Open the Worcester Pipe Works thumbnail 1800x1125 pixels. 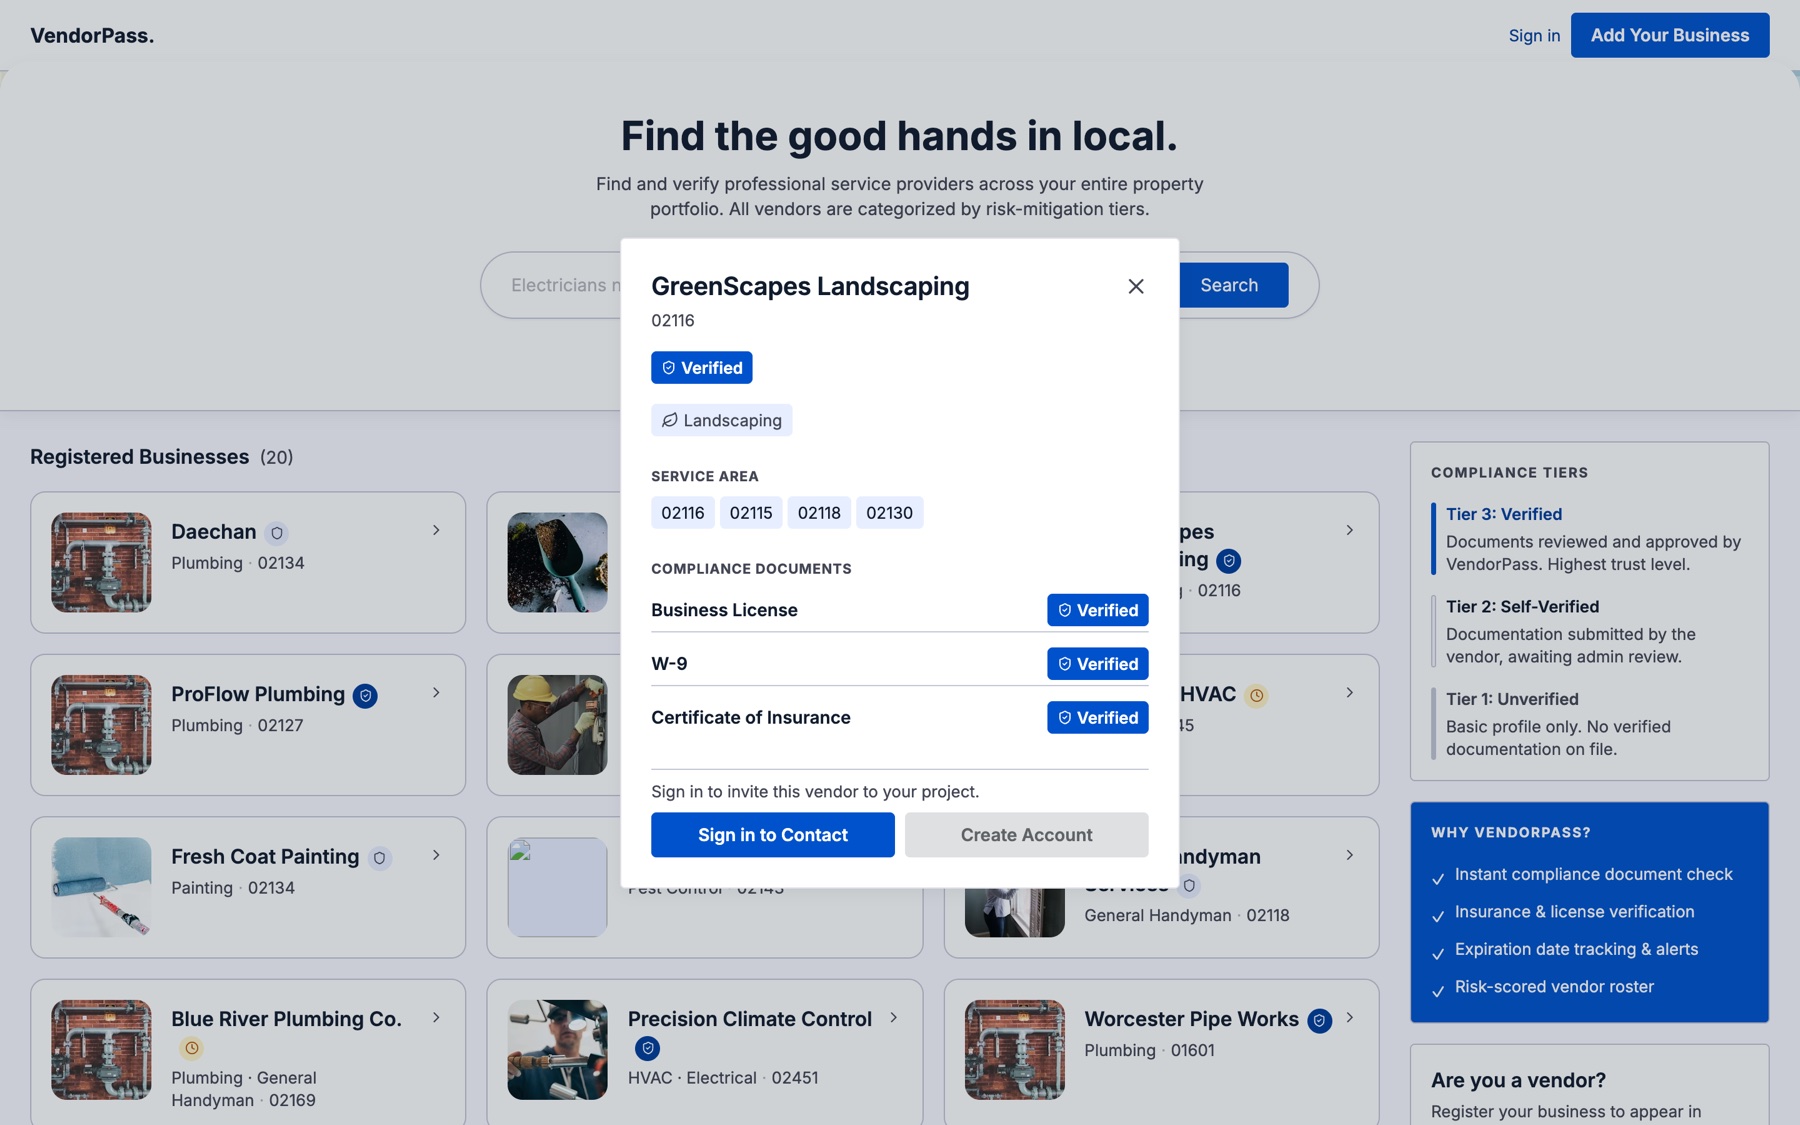click(1014, 1050)
